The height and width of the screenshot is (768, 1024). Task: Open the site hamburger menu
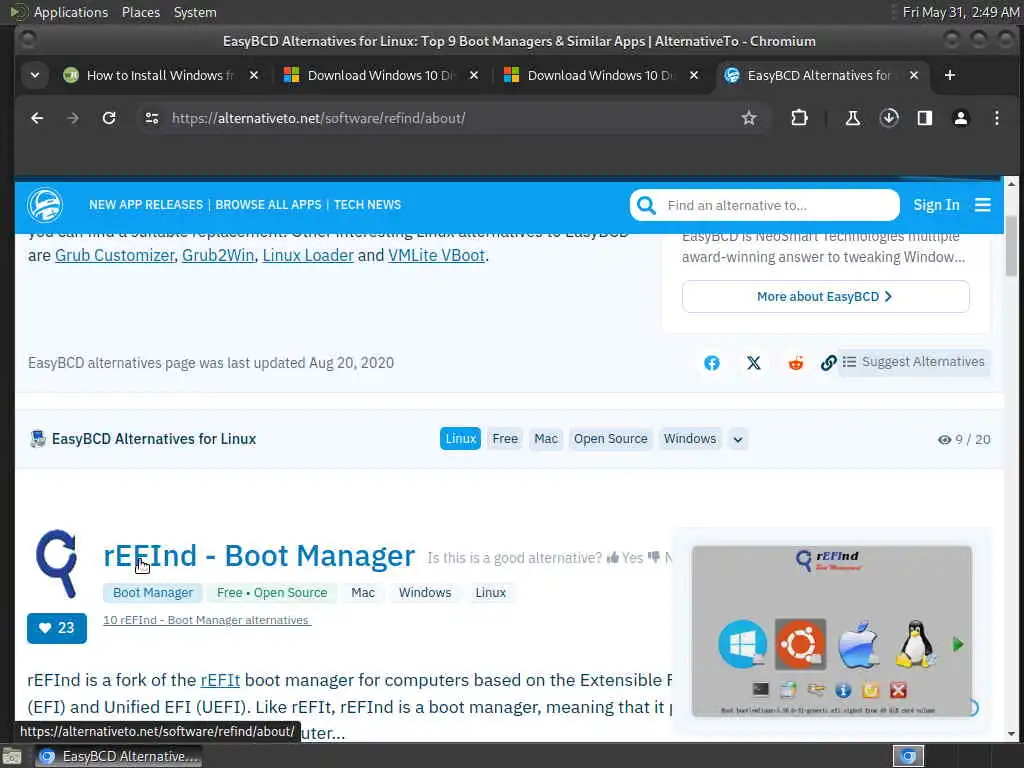[983, 205]
